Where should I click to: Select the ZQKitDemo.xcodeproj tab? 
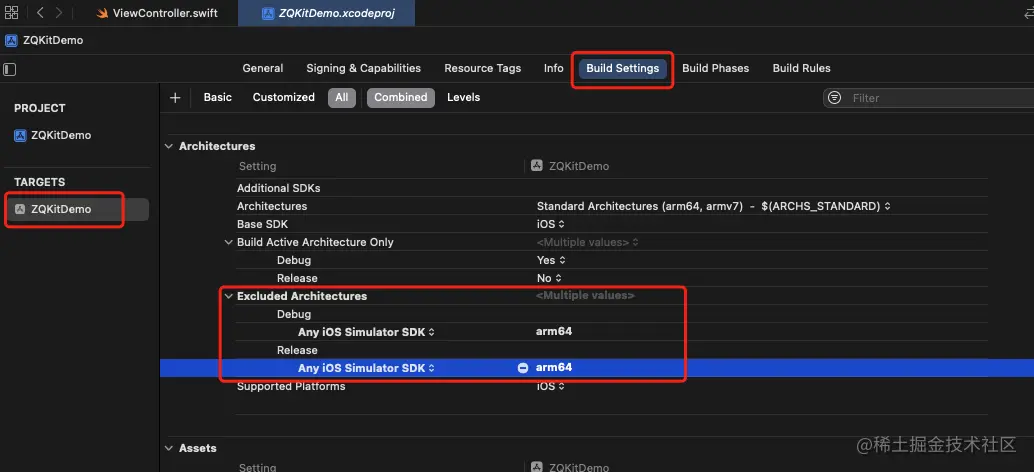(x=328, y=13)
